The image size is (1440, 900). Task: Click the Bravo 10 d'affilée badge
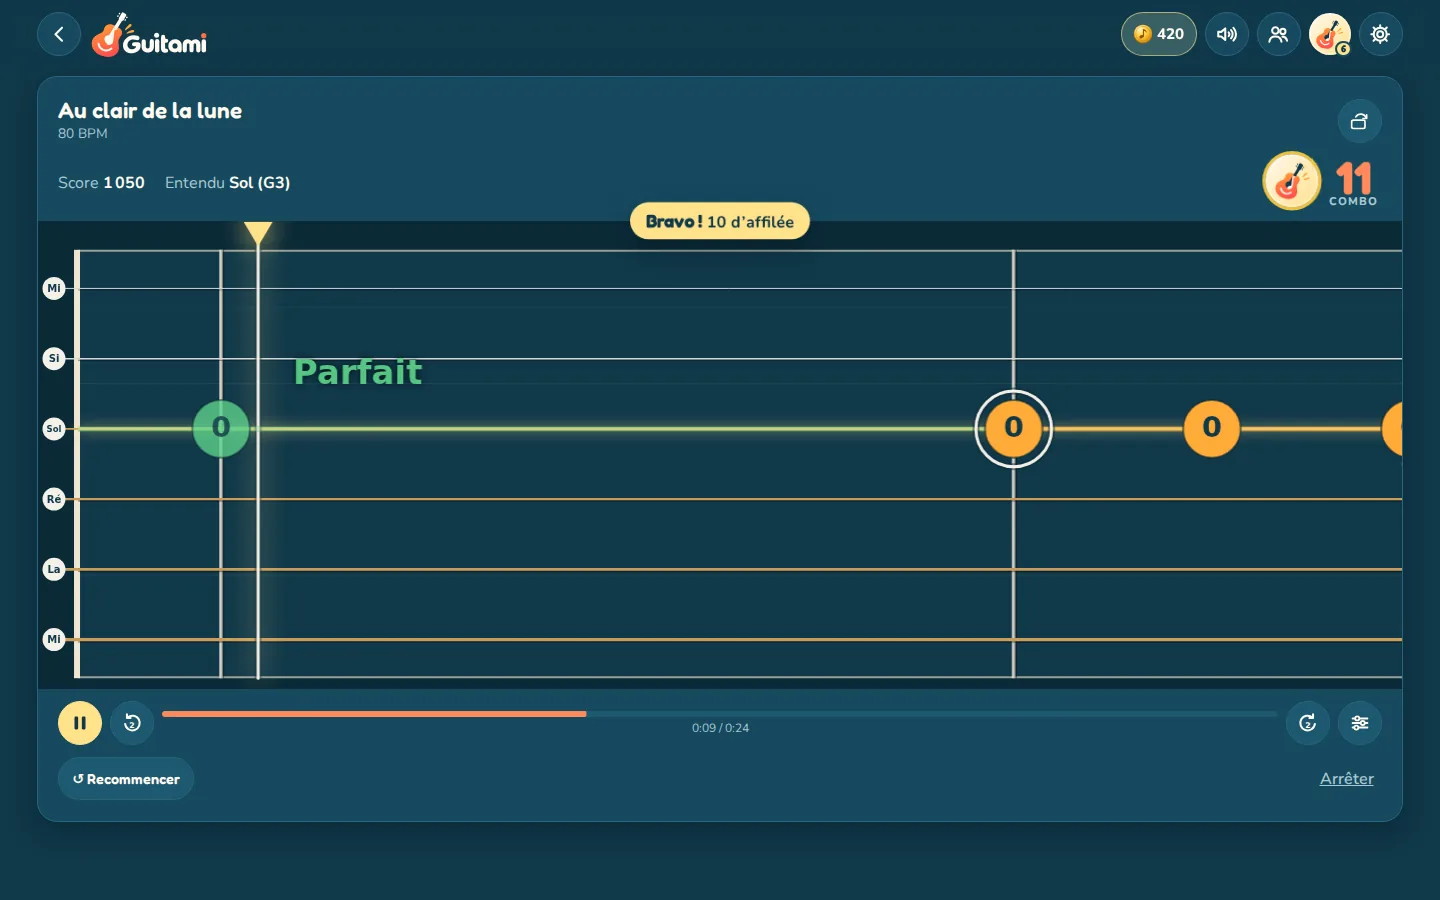coord(719,221)
